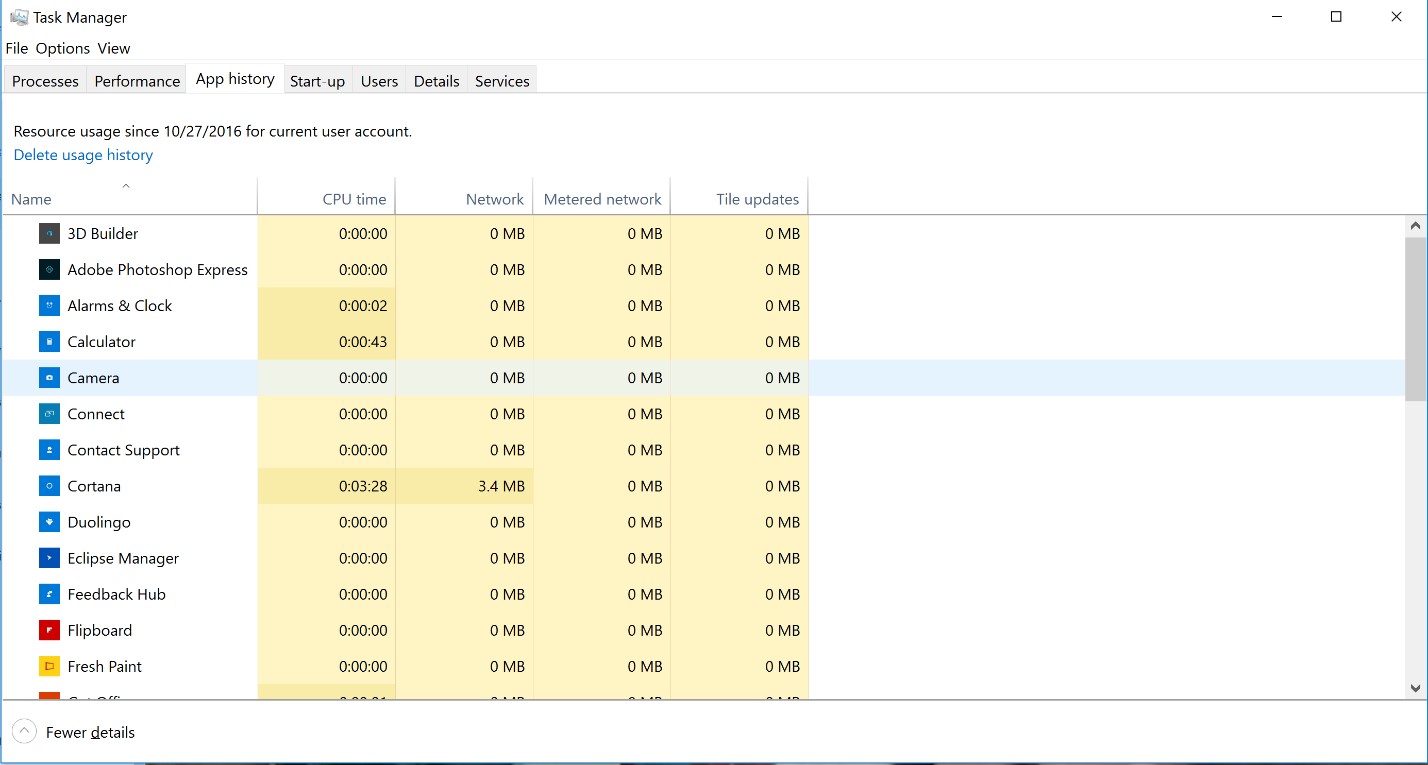Screen dimensions: 1428x765
Task: Sort by CPU time column header
Action: click(327, 196)
